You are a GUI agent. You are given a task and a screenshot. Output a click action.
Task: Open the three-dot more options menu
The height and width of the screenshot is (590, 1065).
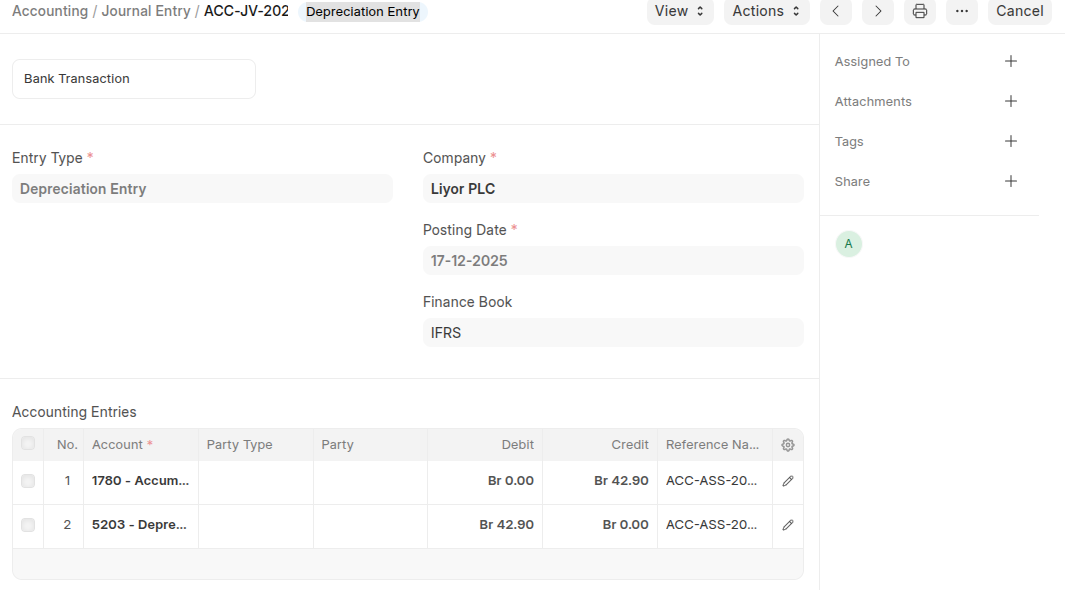click(x=961, y=11)
